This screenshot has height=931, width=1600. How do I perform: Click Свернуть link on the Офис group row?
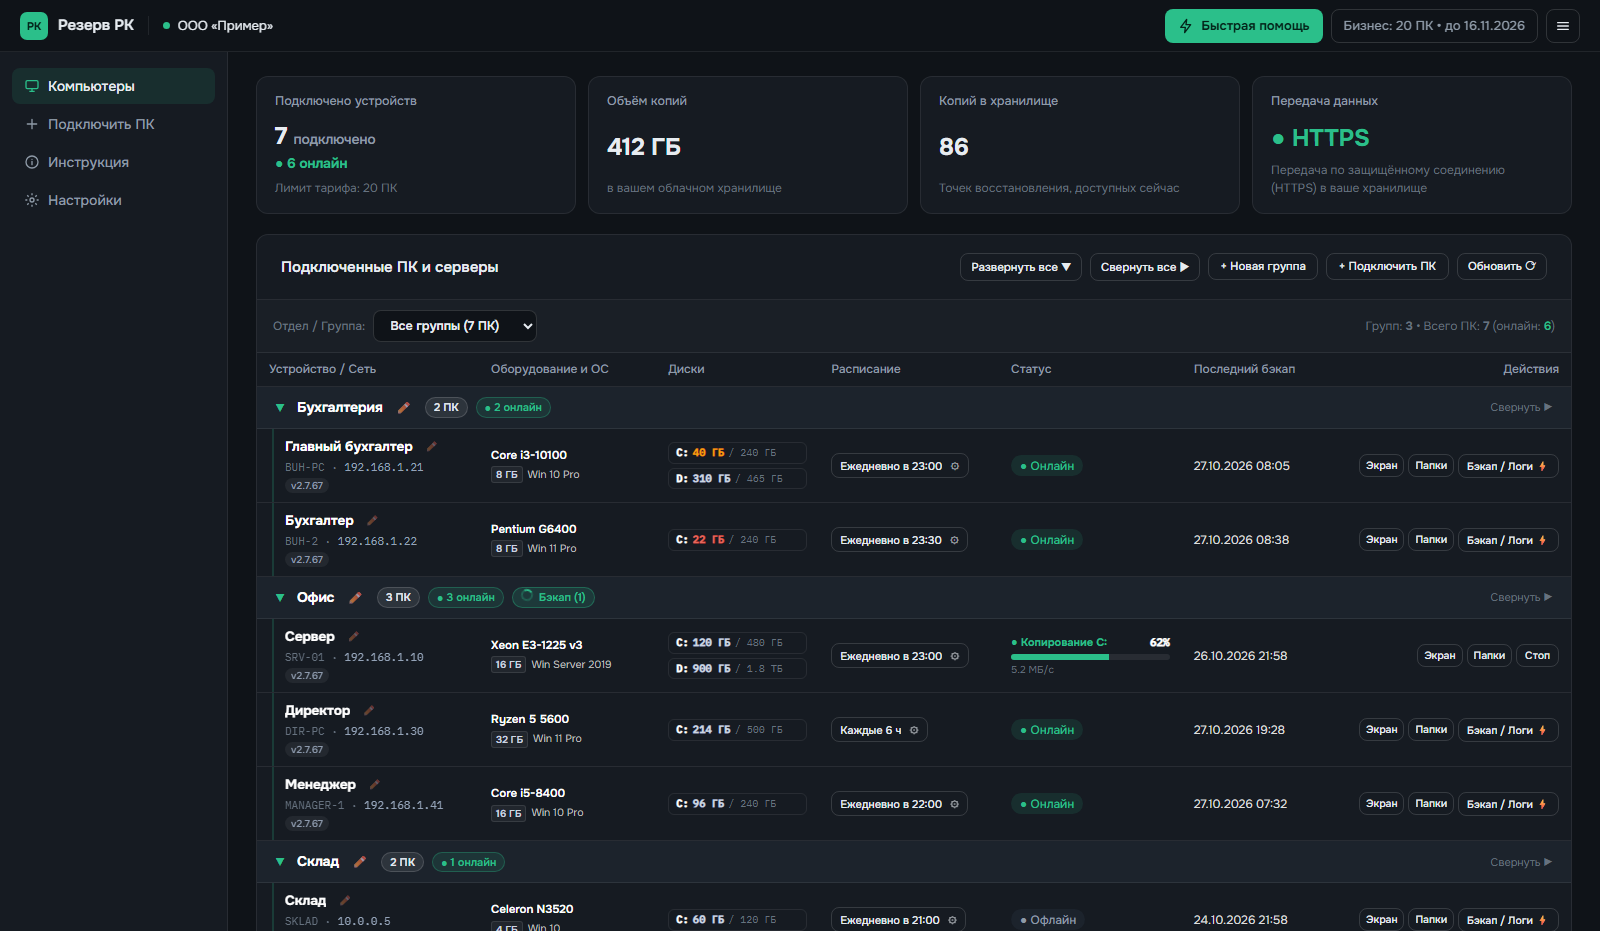click(x=1521, y=597)
